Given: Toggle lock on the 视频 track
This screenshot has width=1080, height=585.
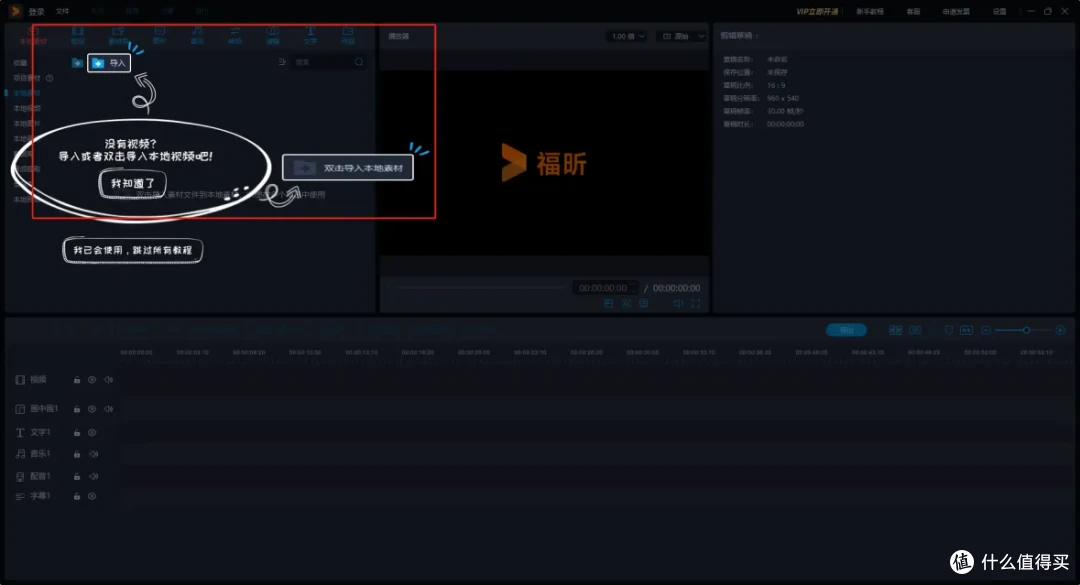Looking at the screenshot, I should 76,380.
